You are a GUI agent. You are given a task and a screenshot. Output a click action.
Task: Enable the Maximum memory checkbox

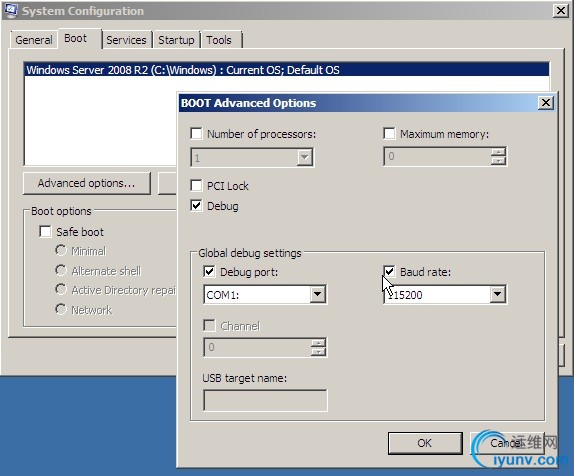389,133
